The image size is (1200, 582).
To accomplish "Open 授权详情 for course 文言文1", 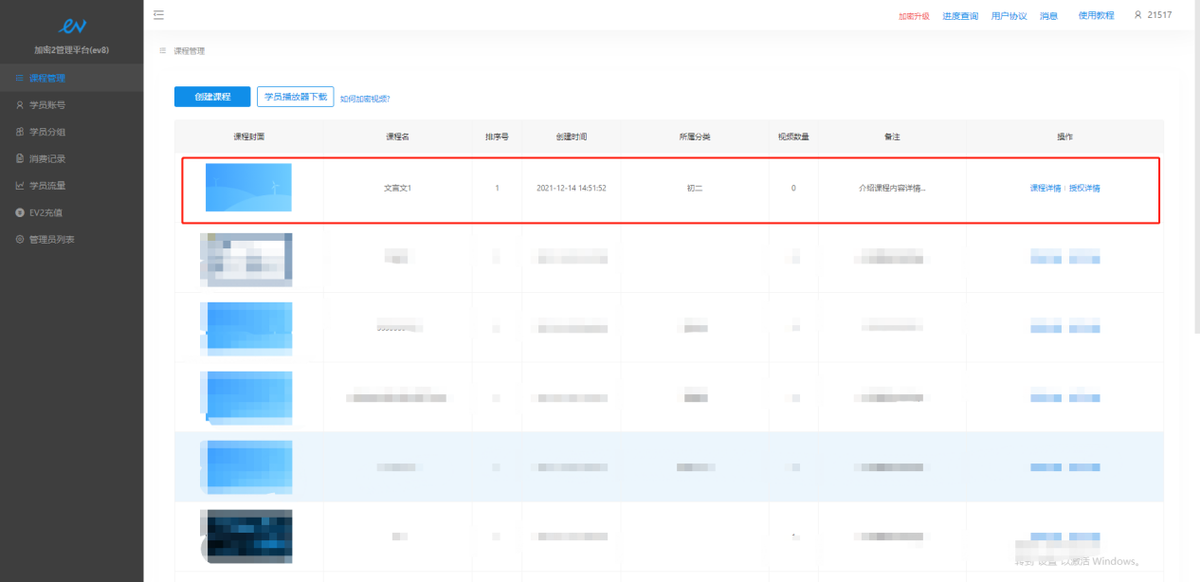I will [x=1085, y=188].
